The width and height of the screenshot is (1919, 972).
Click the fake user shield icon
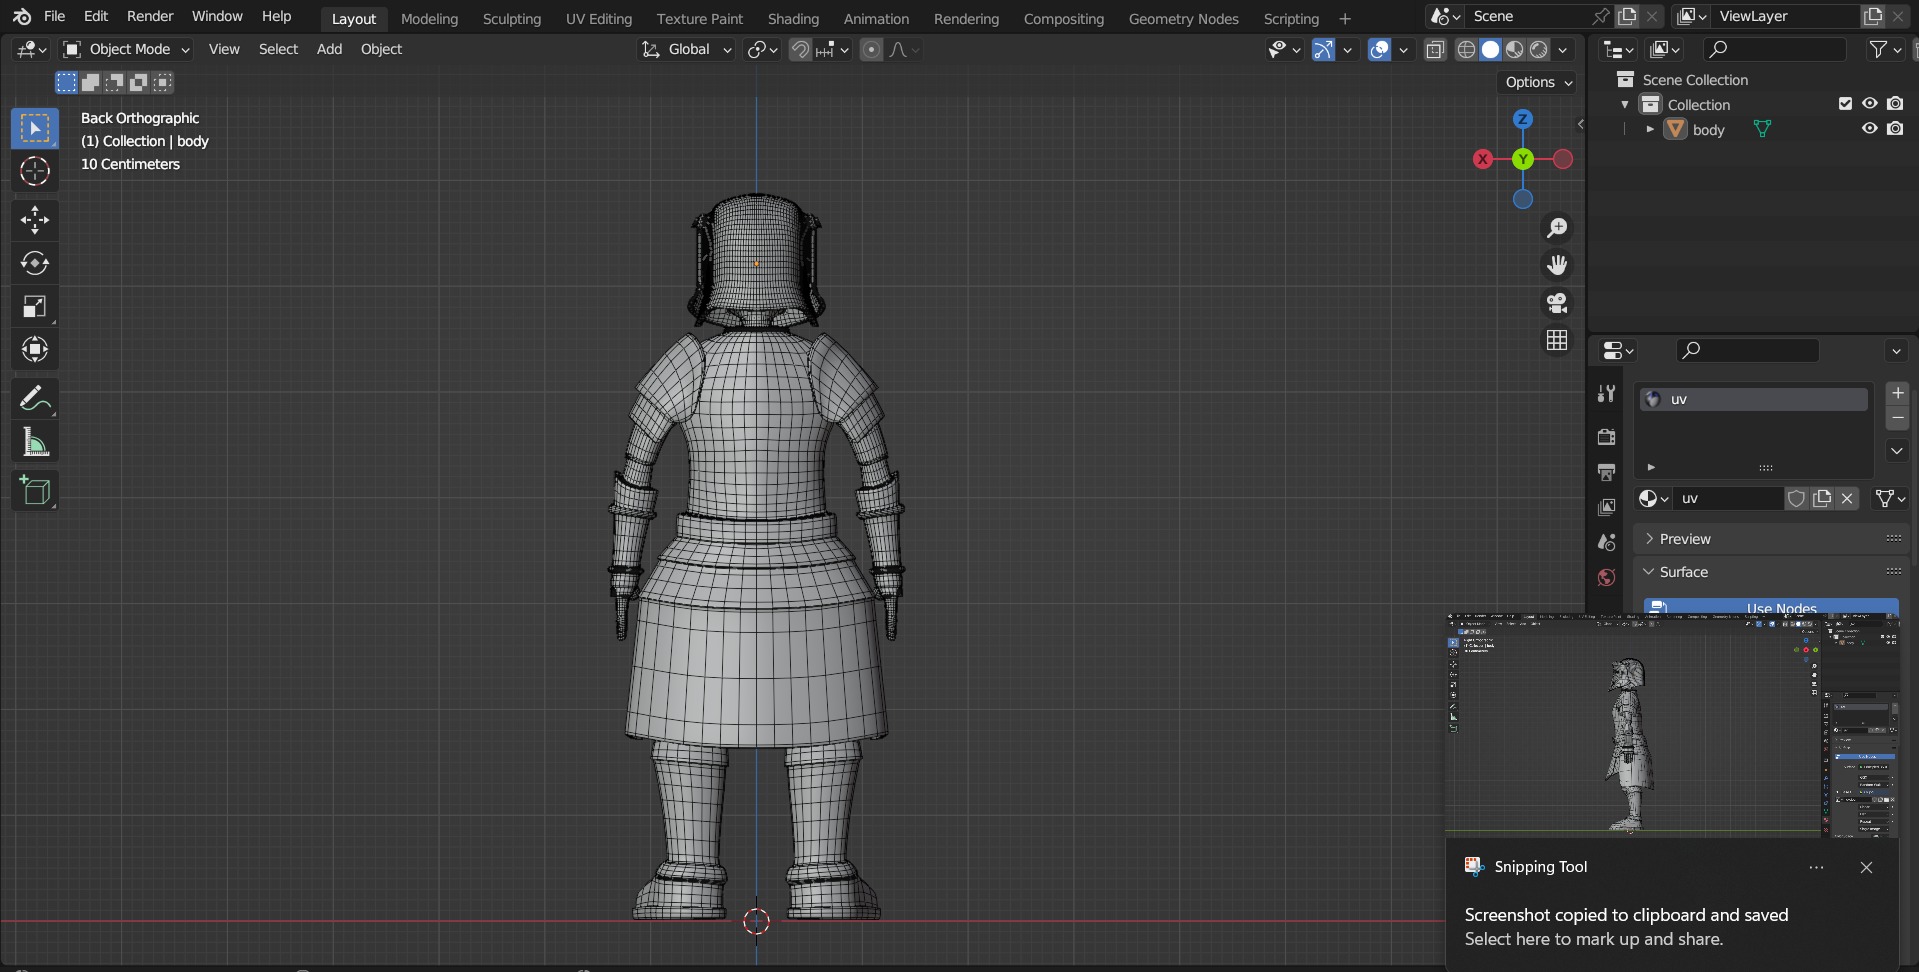point(1796,498)
